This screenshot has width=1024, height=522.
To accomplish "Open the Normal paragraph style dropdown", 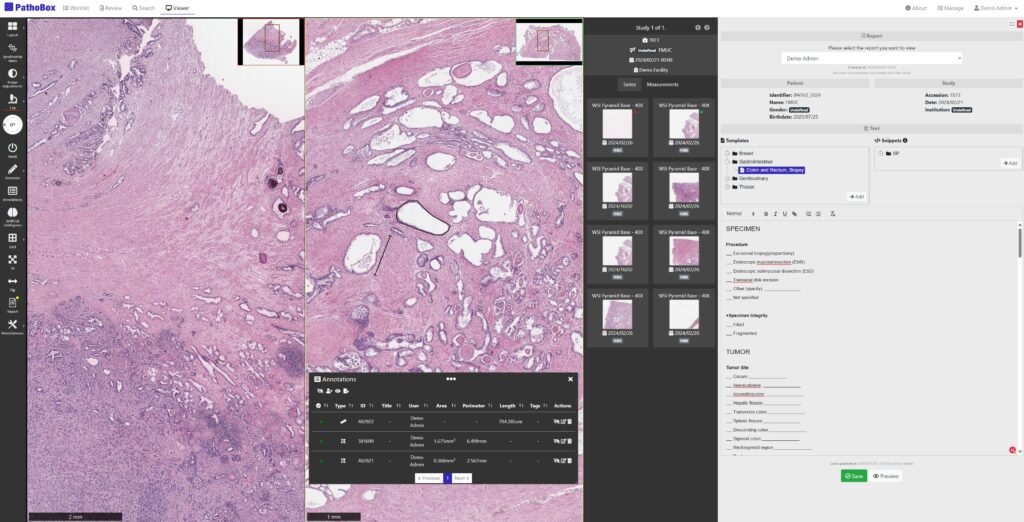I will tap(741, 214).
